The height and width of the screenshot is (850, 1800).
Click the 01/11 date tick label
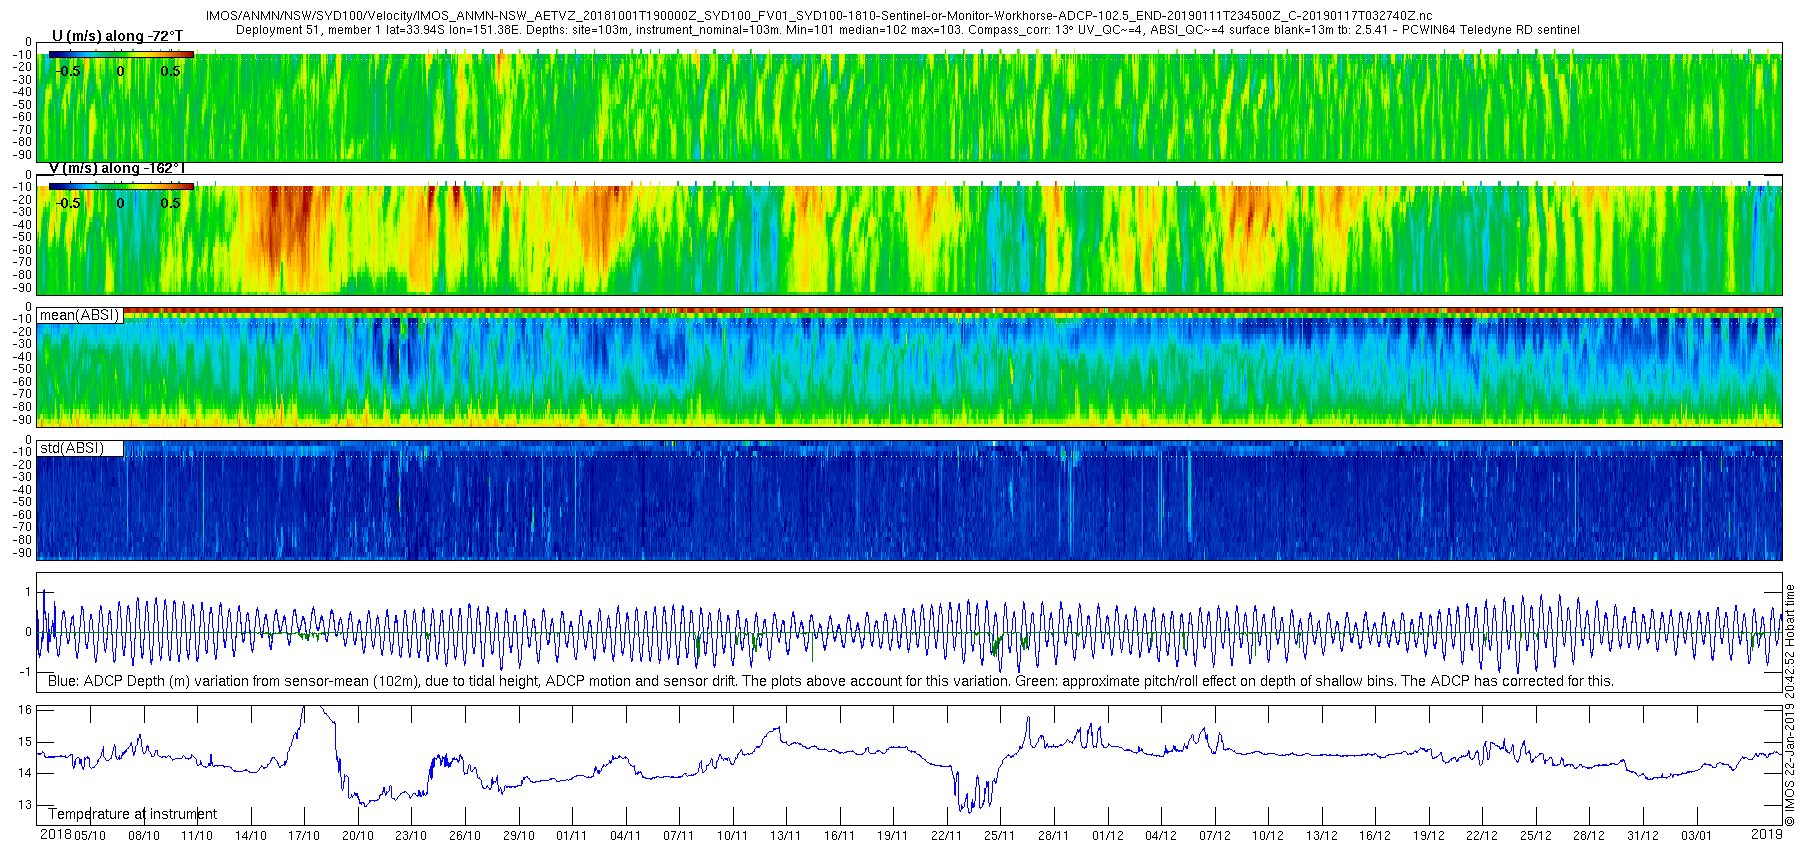click(x=571, y=836)
